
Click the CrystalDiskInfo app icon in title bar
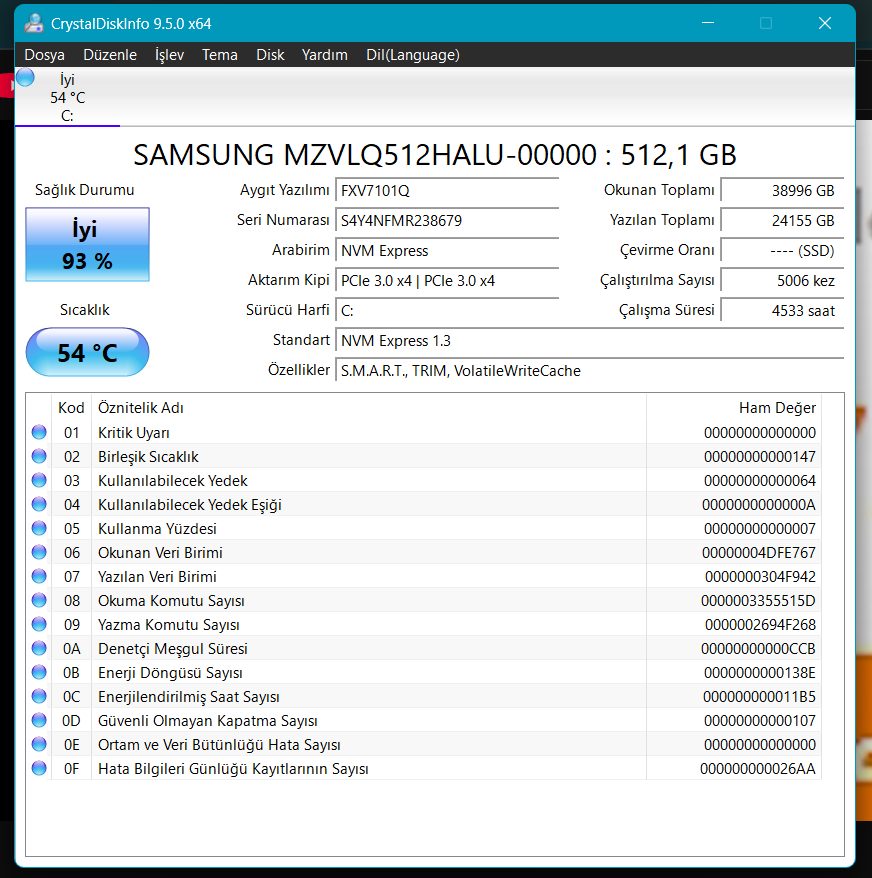[34, 23]
